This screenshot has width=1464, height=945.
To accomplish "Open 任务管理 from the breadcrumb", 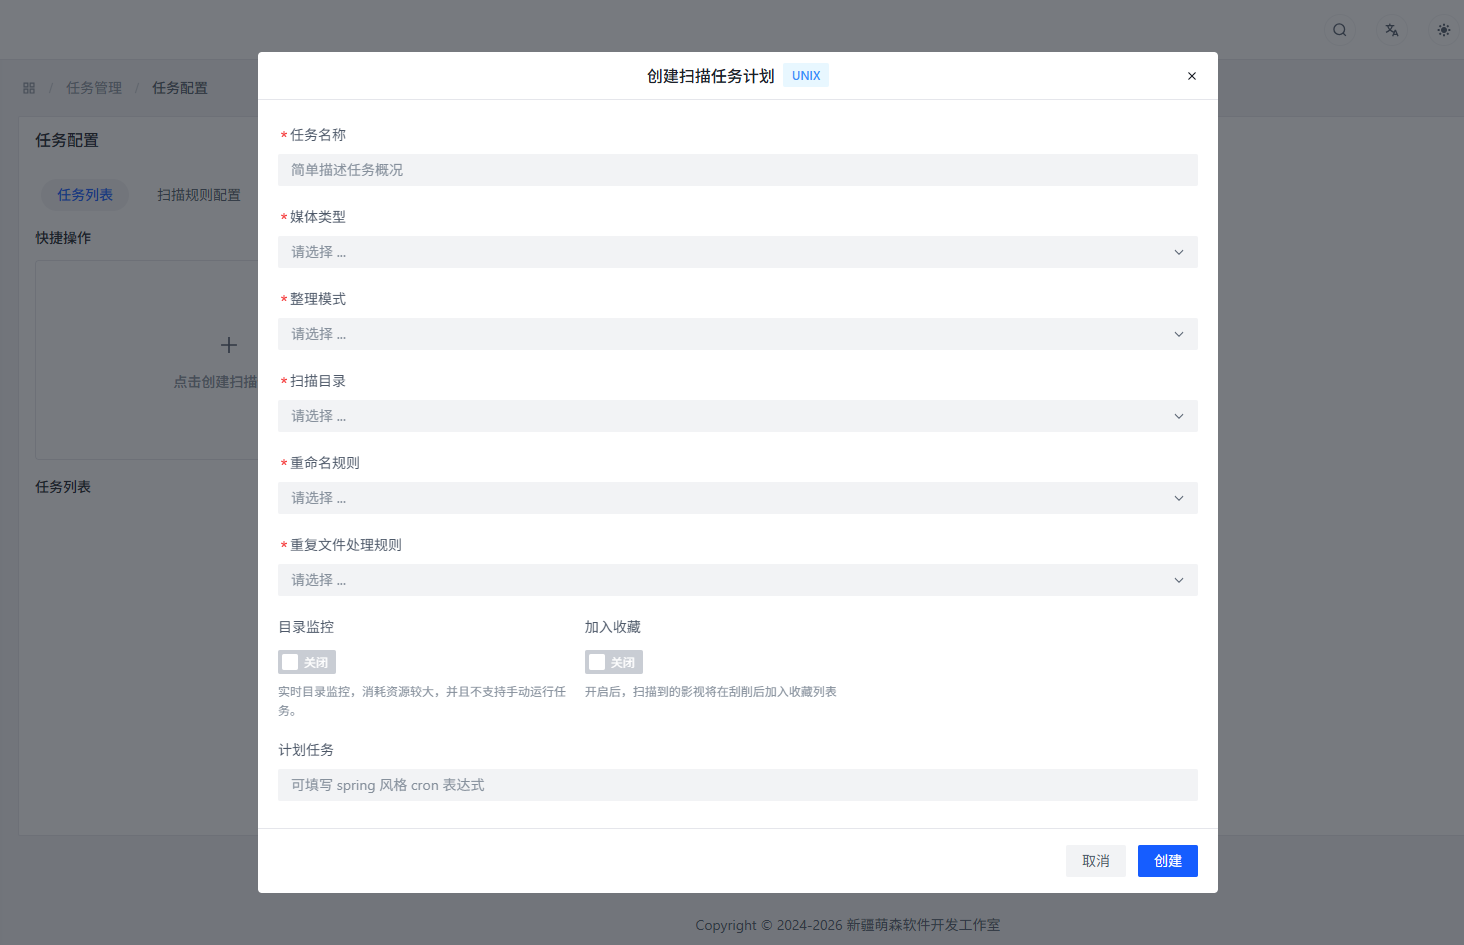I will [94, 87].
